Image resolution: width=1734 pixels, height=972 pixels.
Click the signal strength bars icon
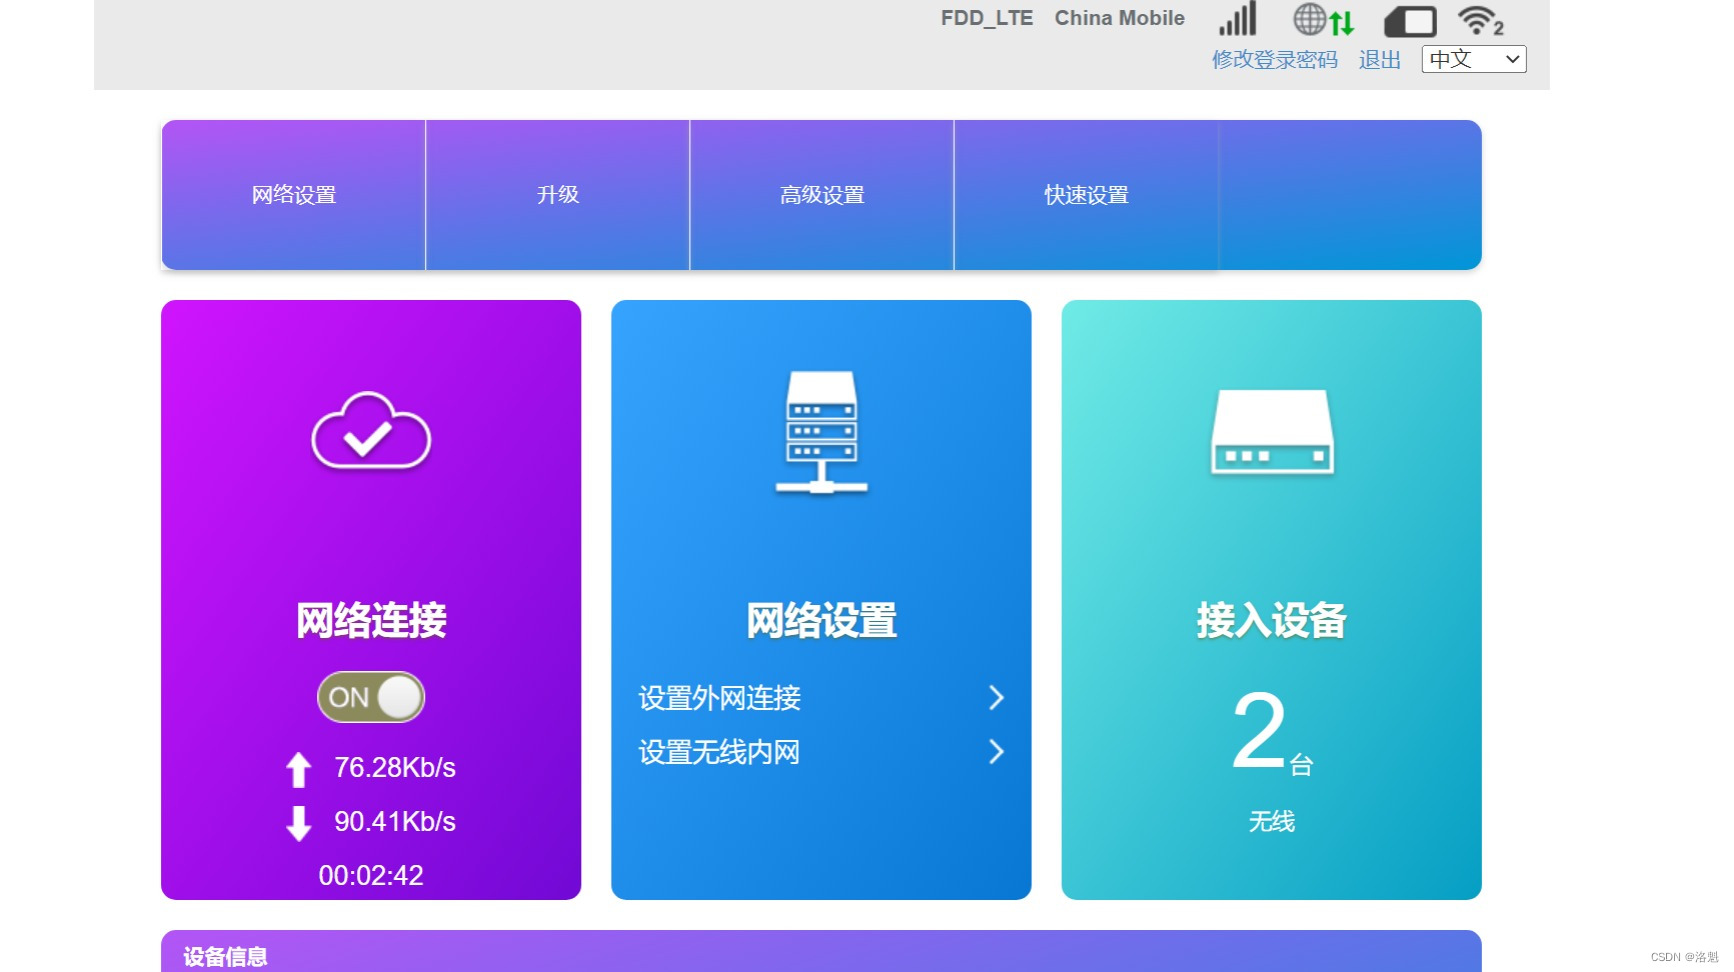pos(1237,18)
